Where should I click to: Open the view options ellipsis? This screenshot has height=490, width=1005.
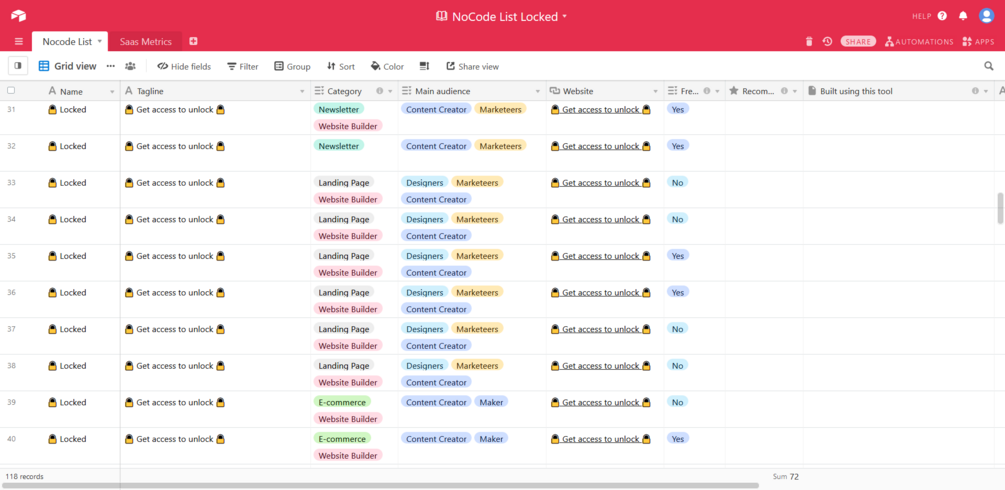coord(111,66)
